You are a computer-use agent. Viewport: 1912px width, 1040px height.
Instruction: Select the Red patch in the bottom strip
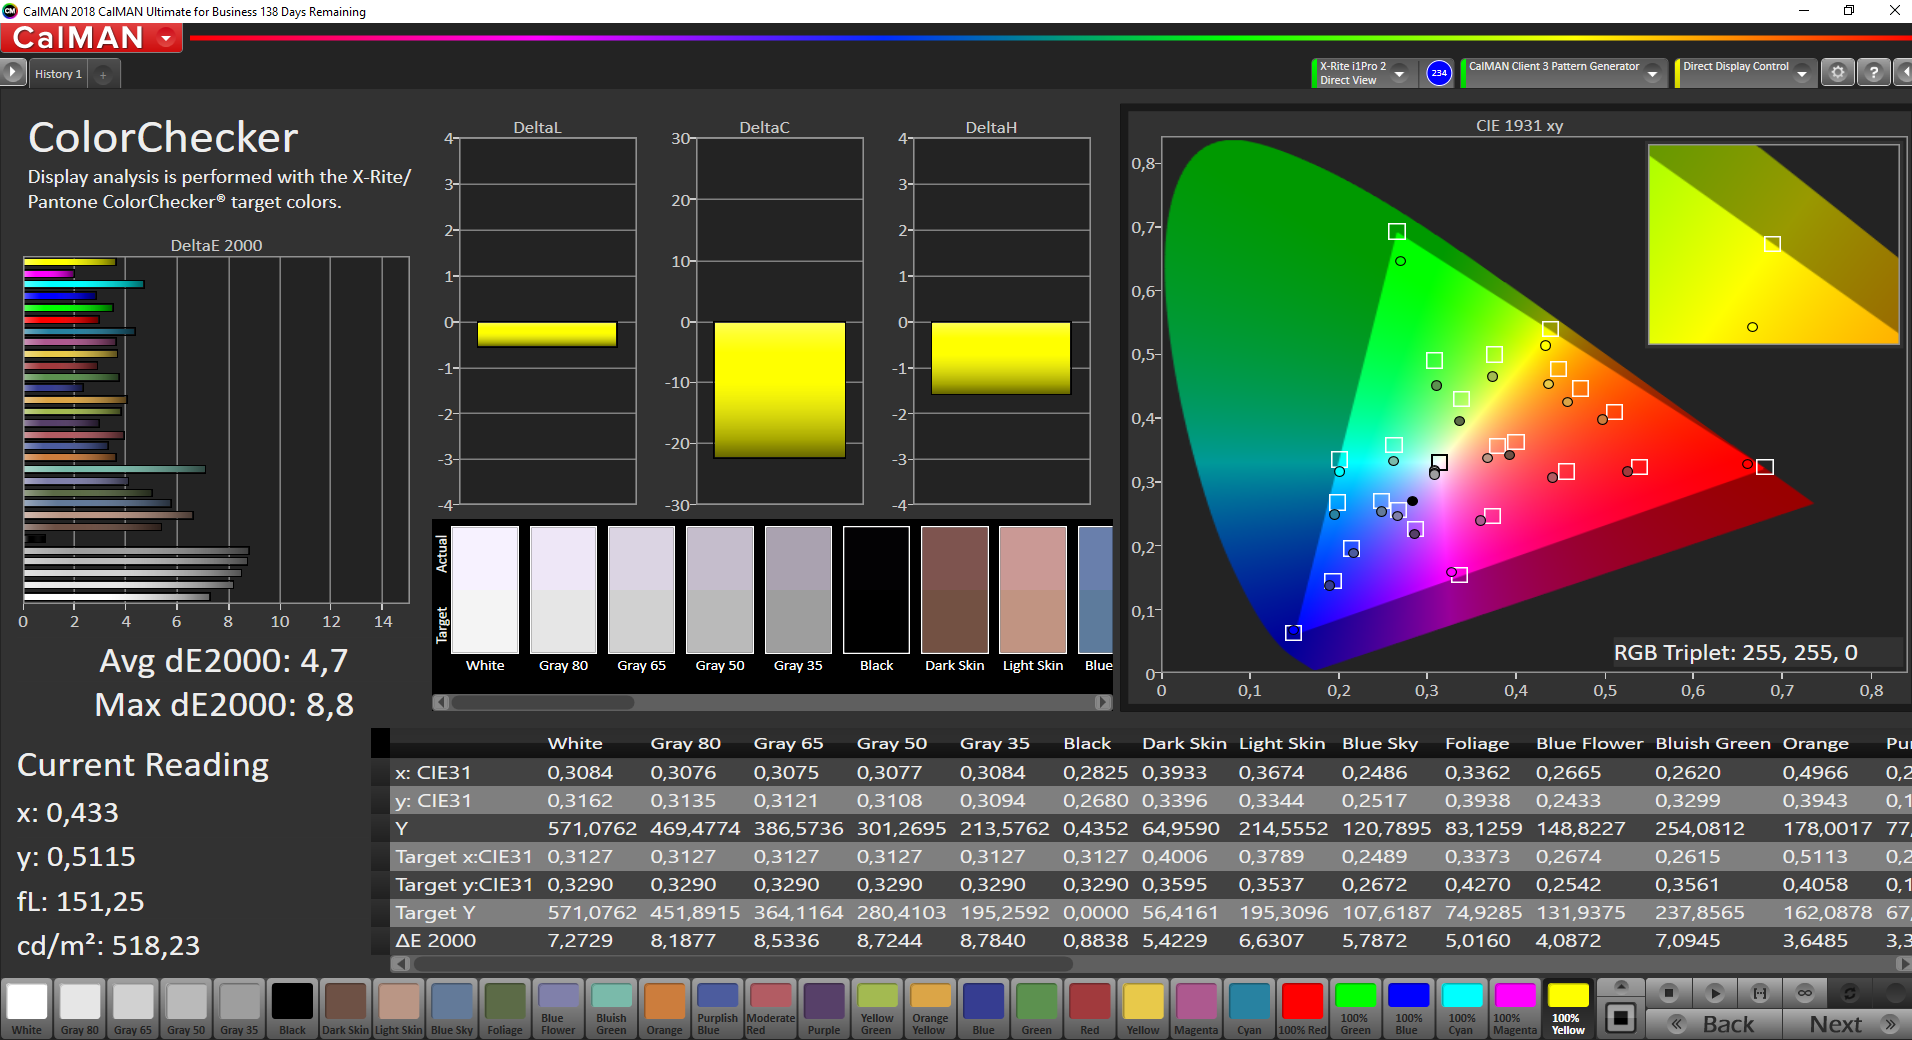pos(1089,1009)
